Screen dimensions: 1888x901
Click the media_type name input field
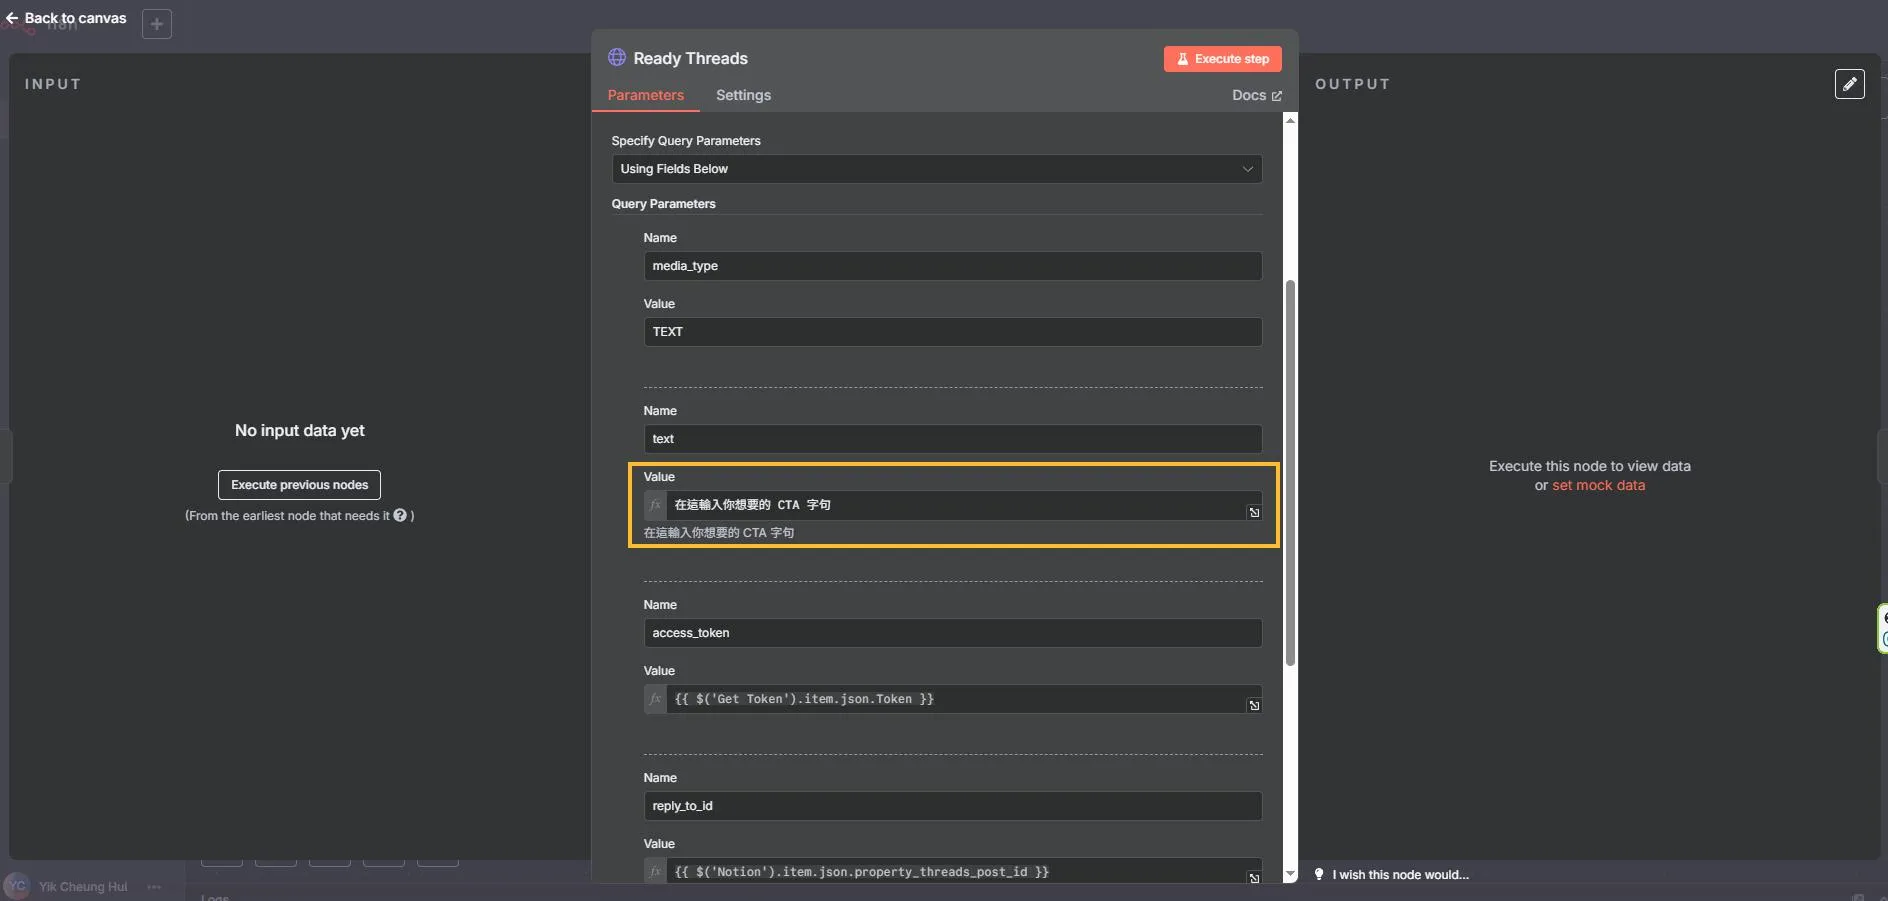click(x=951, y=266)
